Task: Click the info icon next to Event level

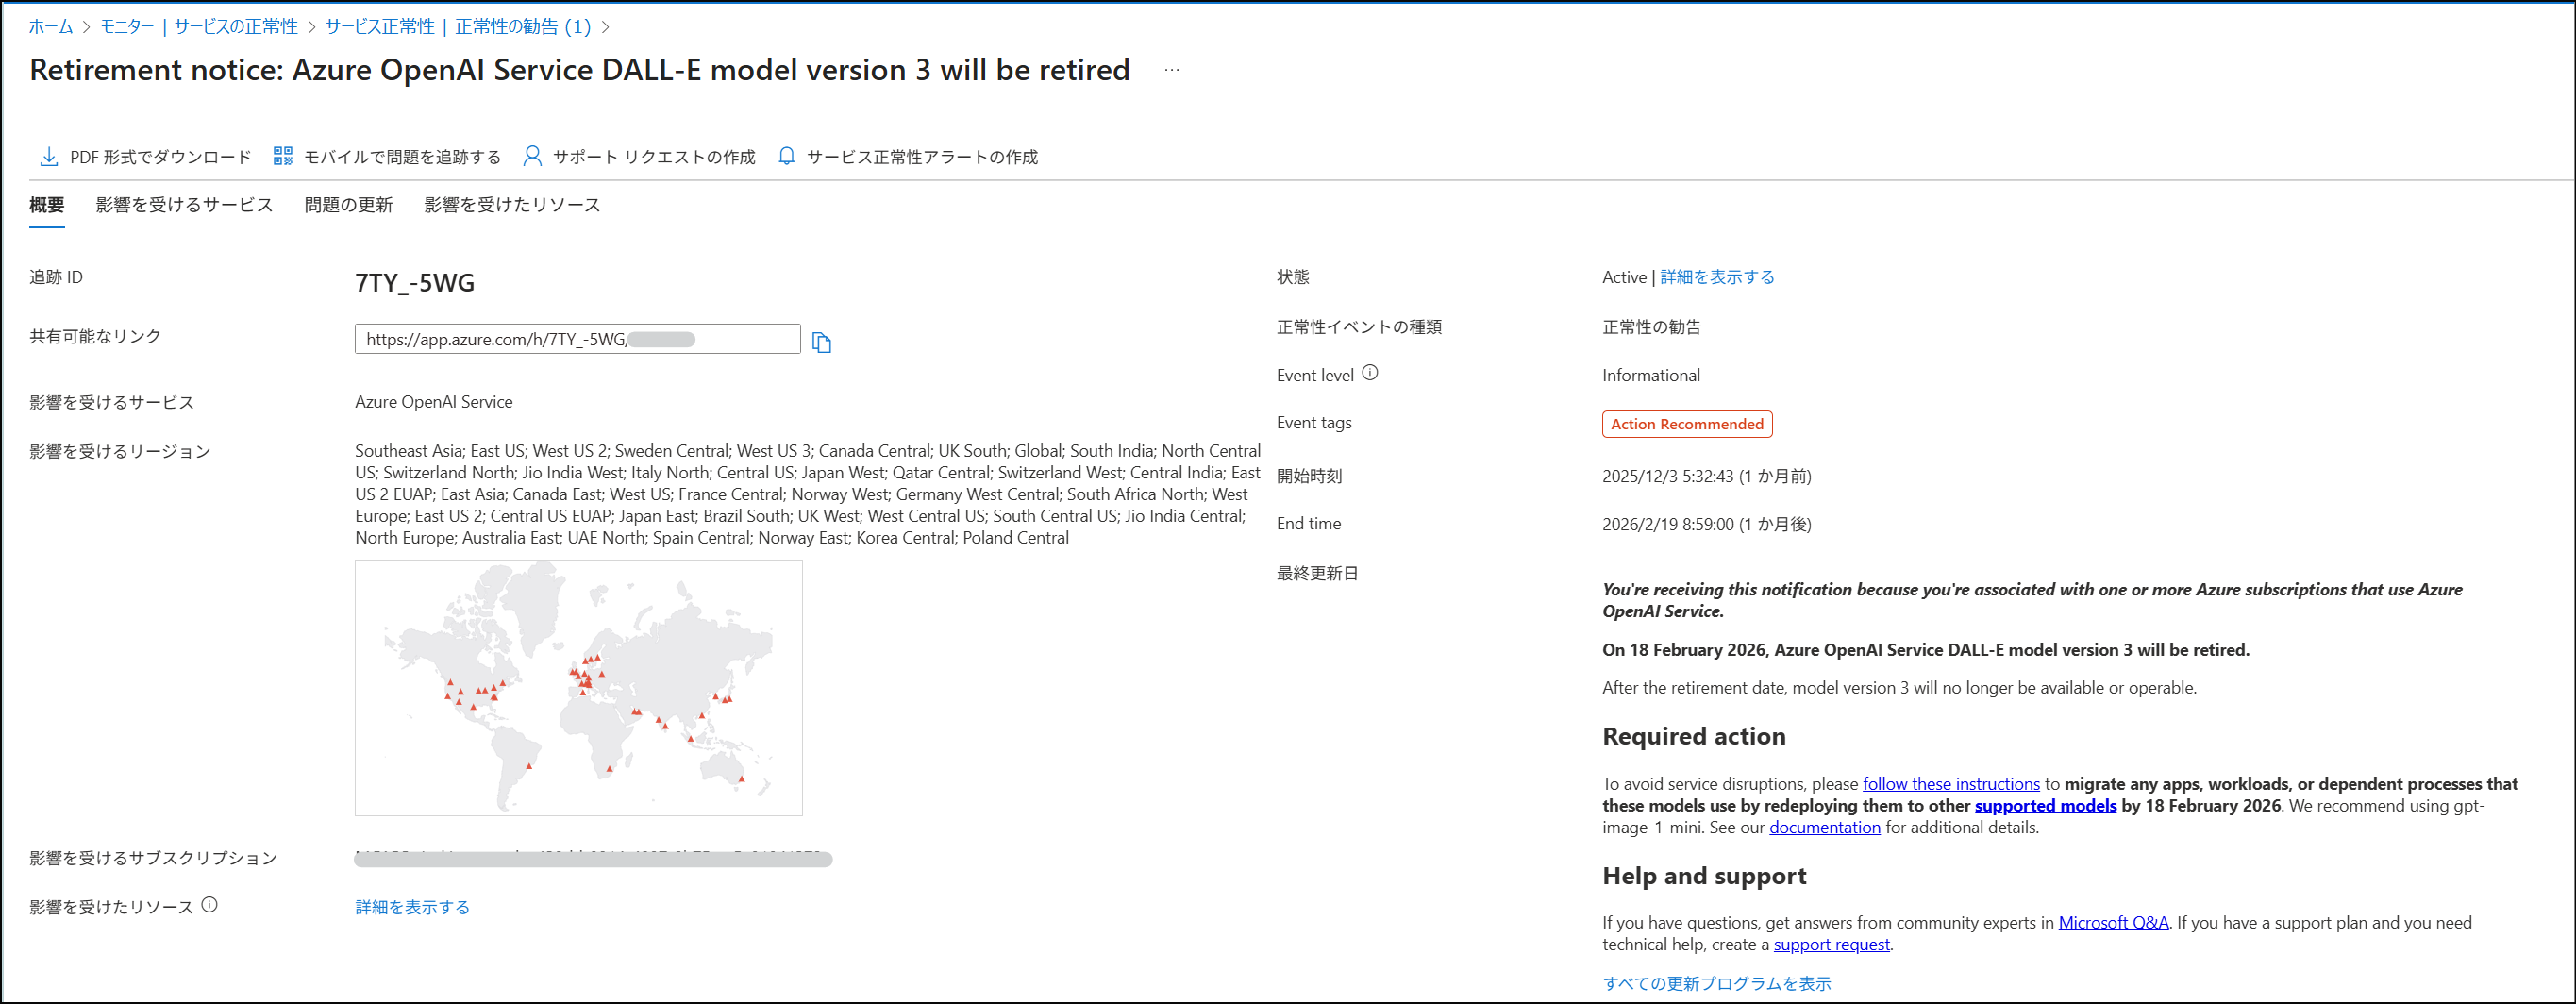Action: click(1370, 373)
